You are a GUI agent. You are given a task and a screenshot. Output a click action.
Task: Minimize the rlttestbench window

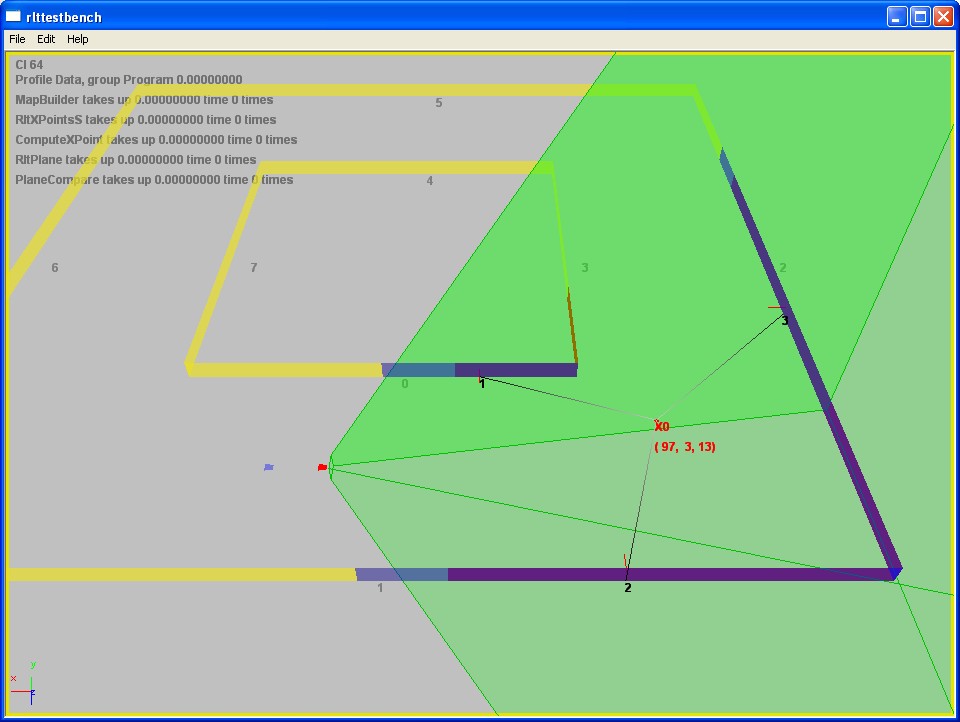(x=897, y=16)
